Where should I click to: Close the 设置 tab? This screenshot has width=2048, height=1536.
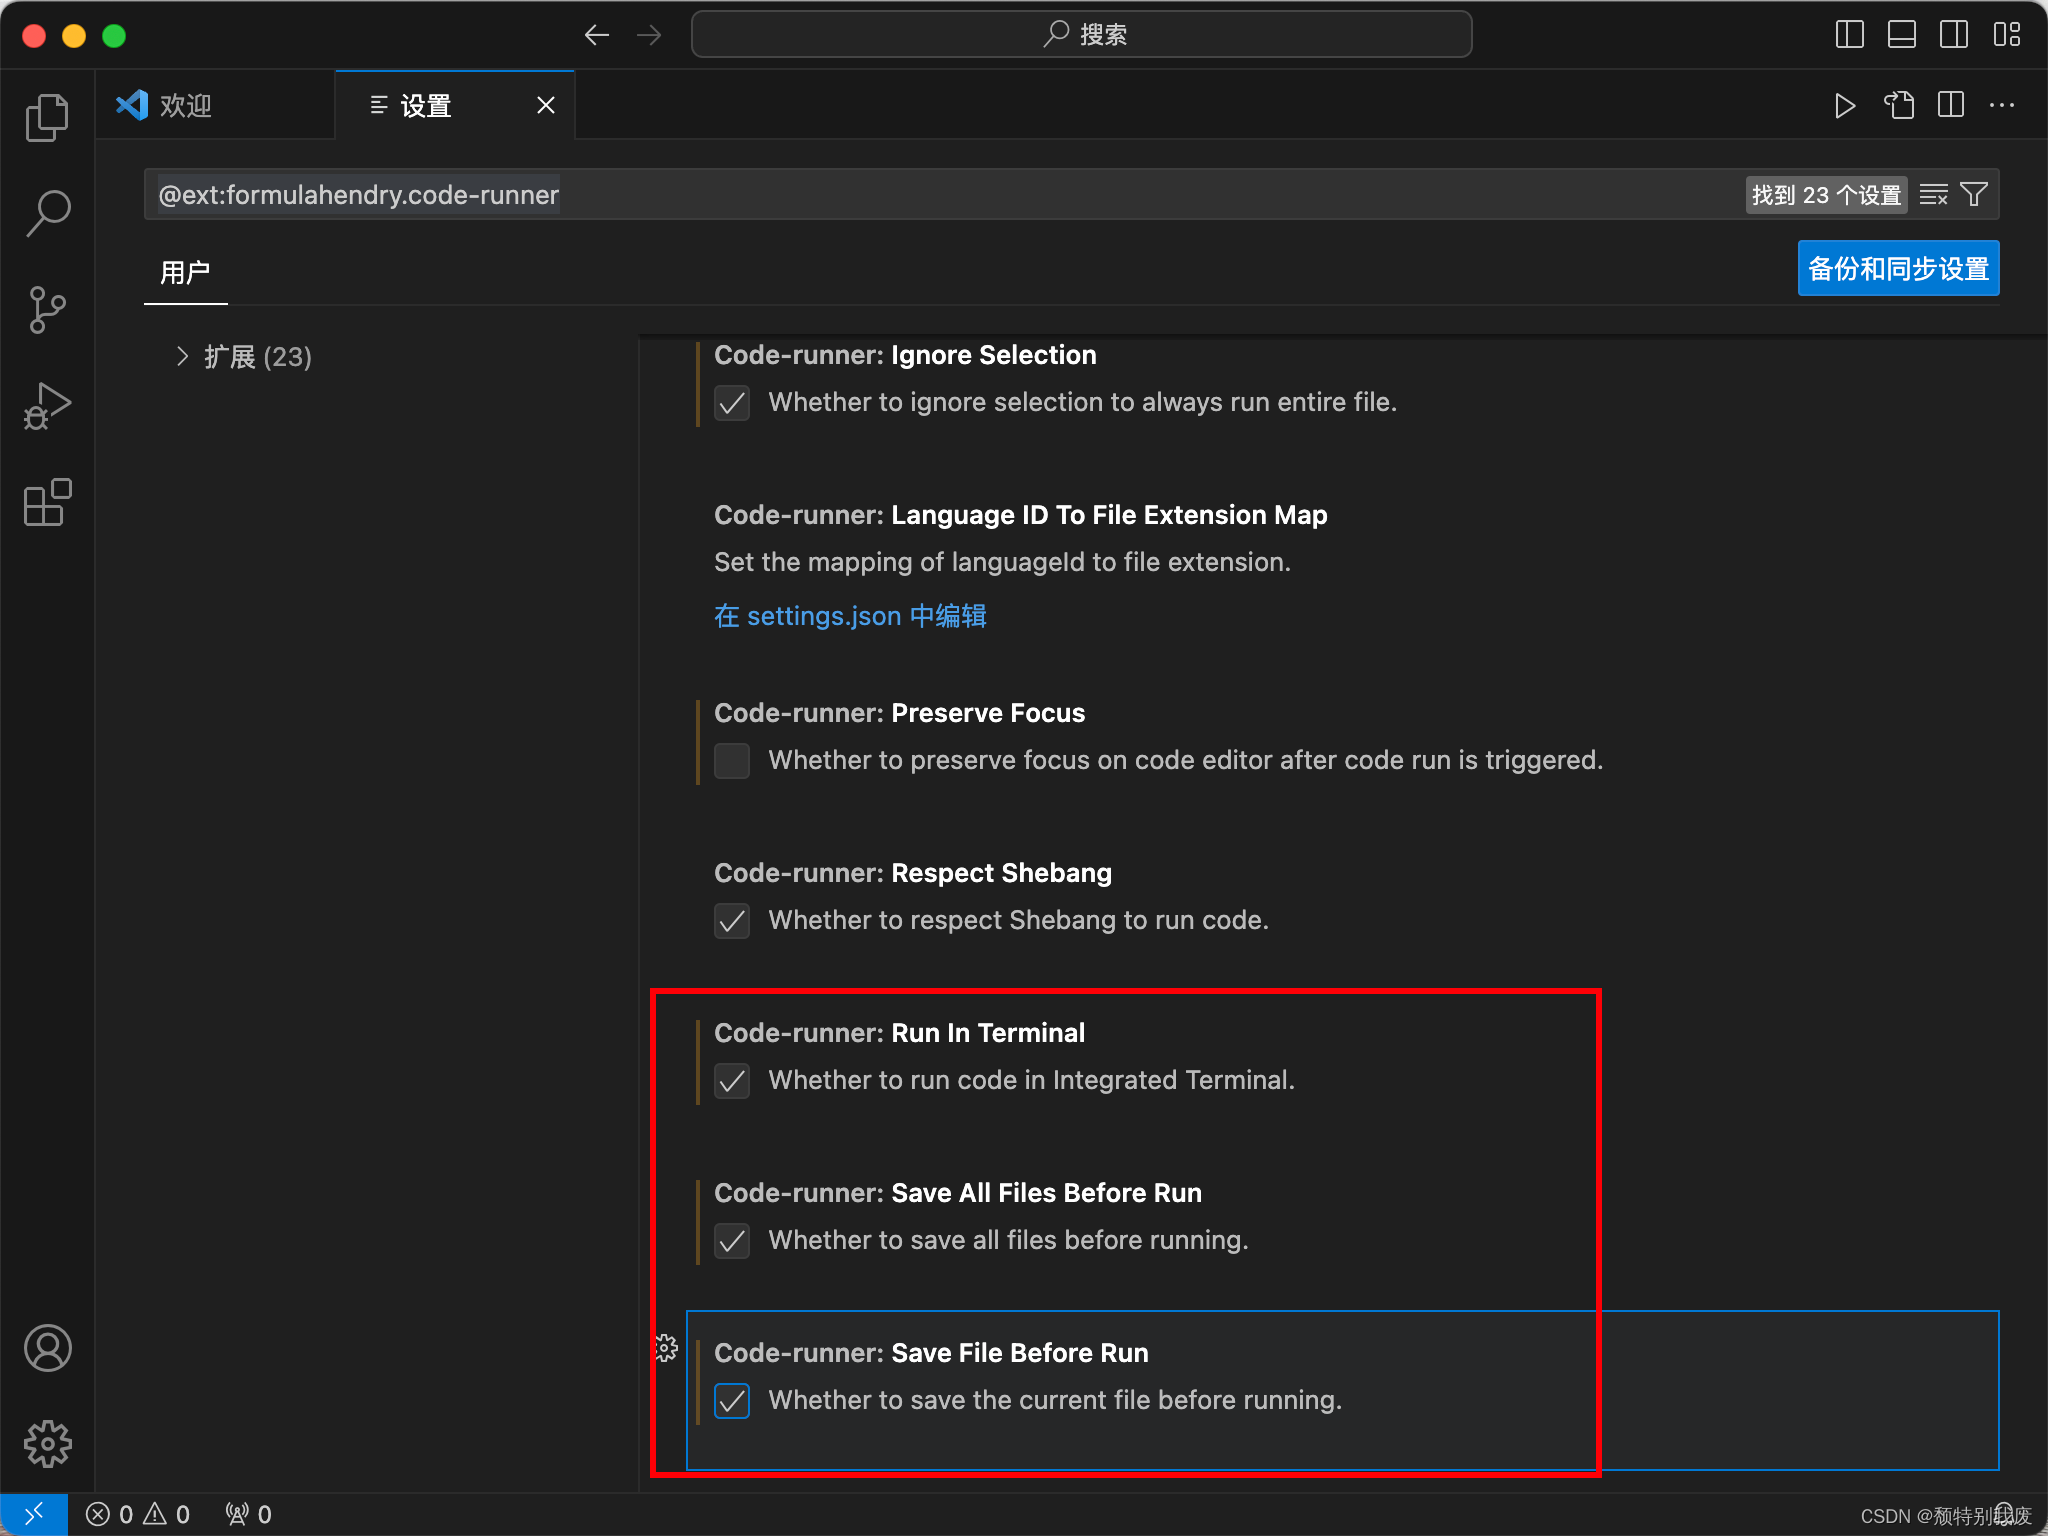[x=546, y=105]
